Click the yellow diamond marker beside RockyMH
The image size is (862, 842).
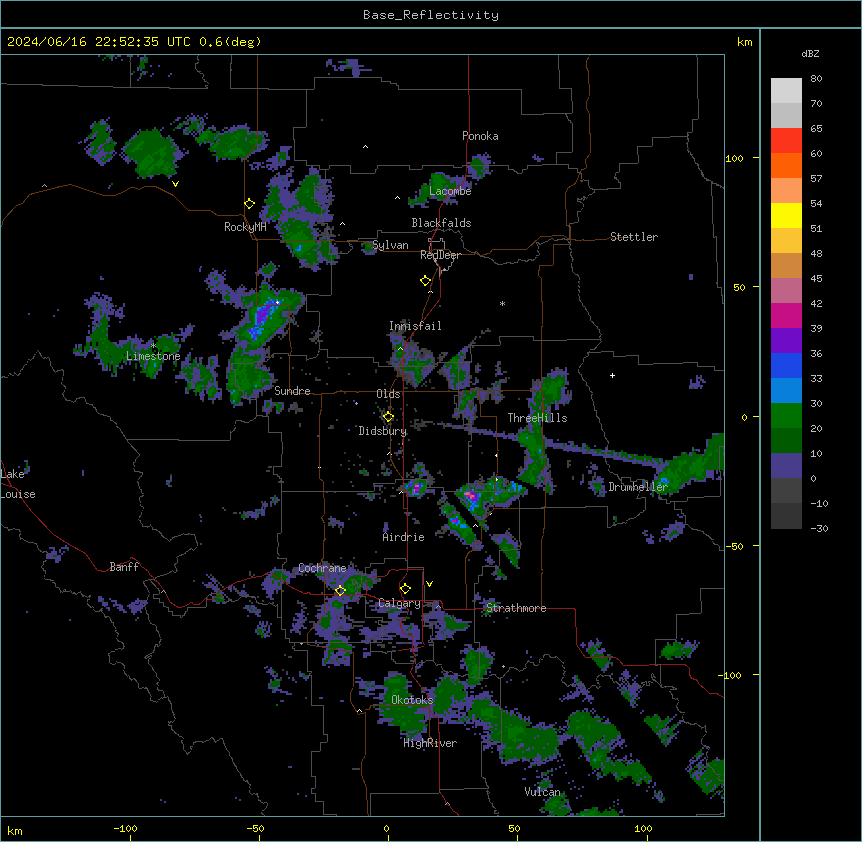pyautogui.click(x=249, y=204)
